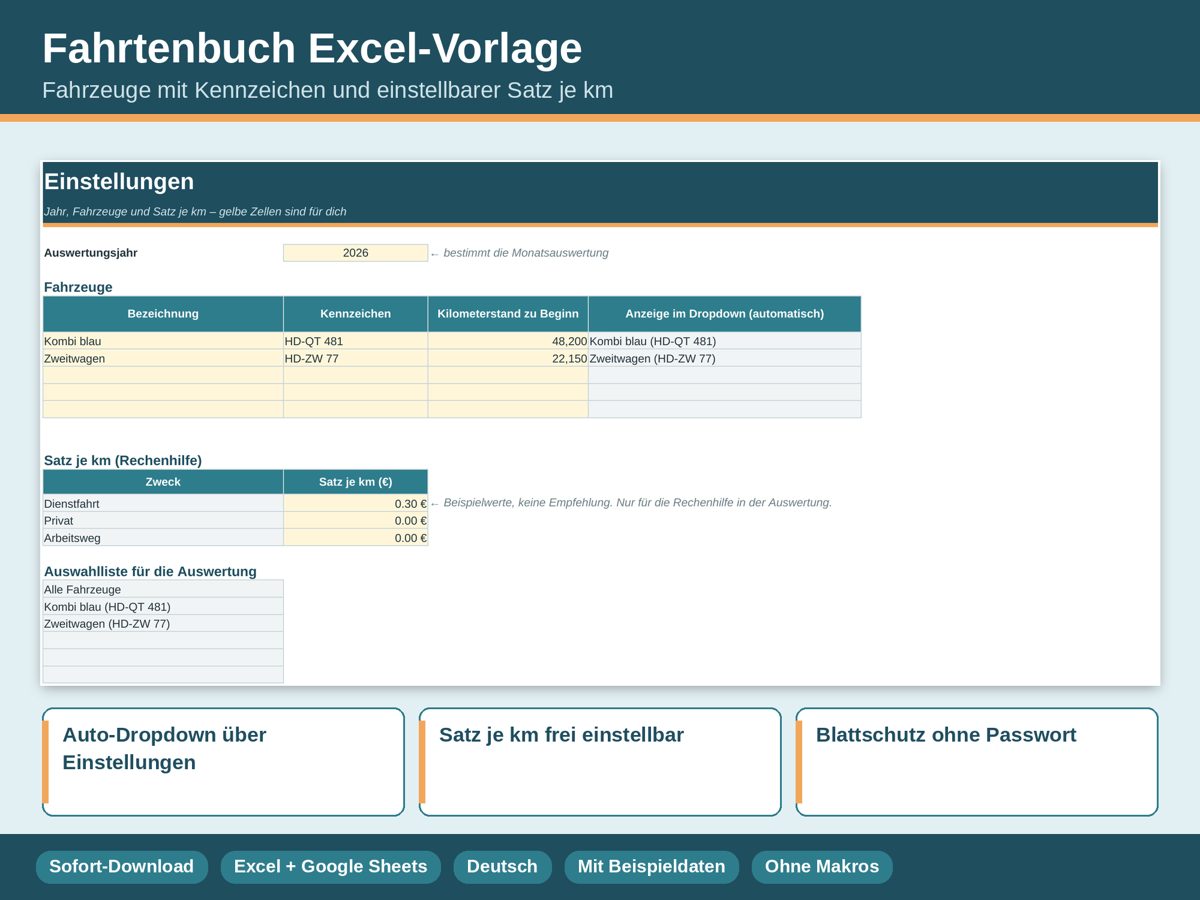Open the "Satz je km frei einstellbar" card
The height and width of the screenshot is (900, 1200).
click(600, 762)
